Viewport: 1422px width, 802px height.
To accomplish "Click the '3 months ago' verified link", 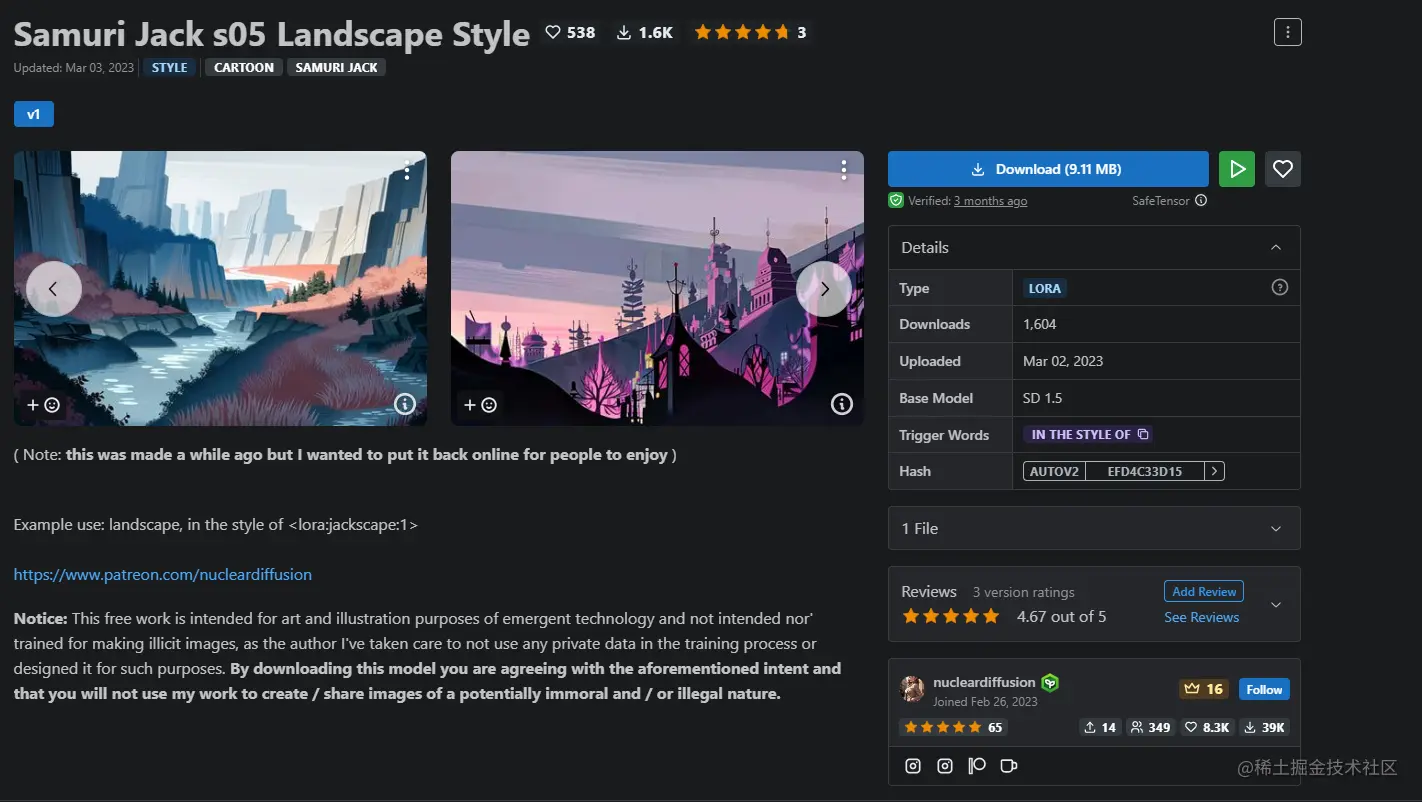I will [x=990, y=201].
